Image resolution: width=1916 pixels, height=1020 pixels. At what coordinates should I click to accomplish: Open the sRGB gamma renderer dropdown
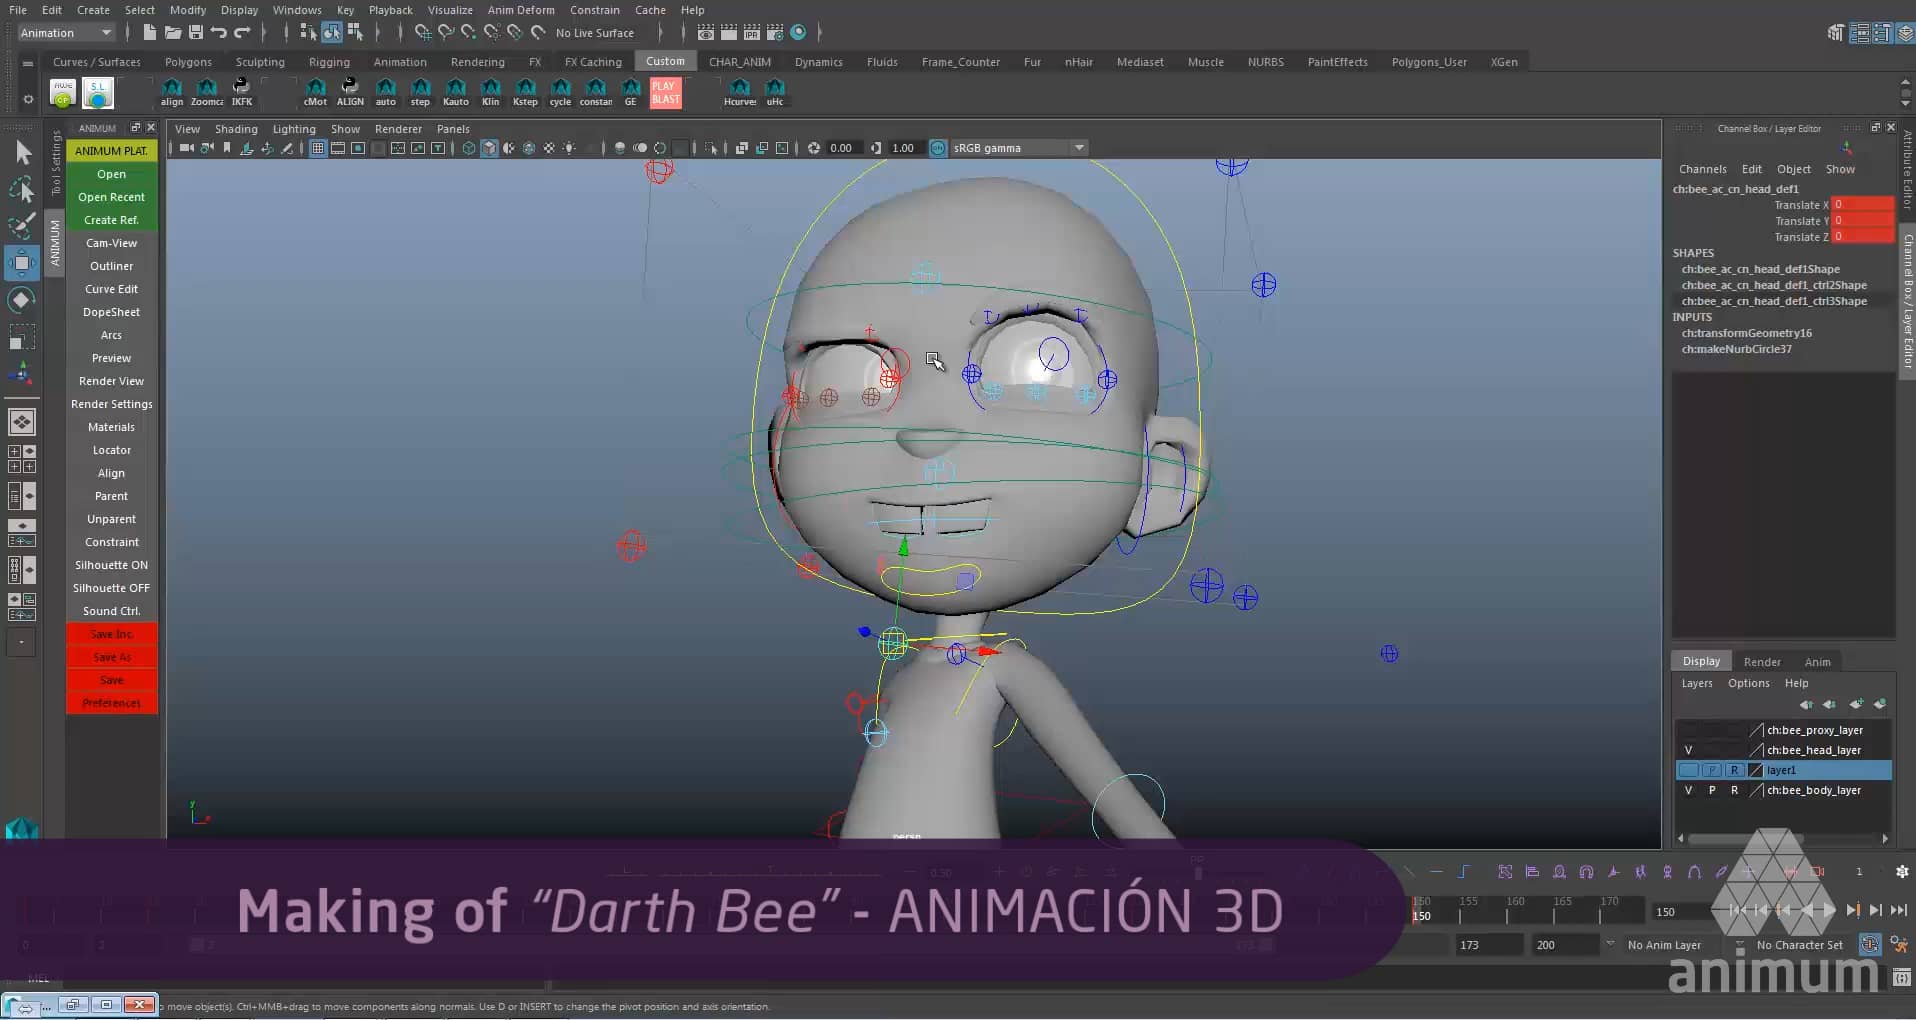coord(1078,147)
